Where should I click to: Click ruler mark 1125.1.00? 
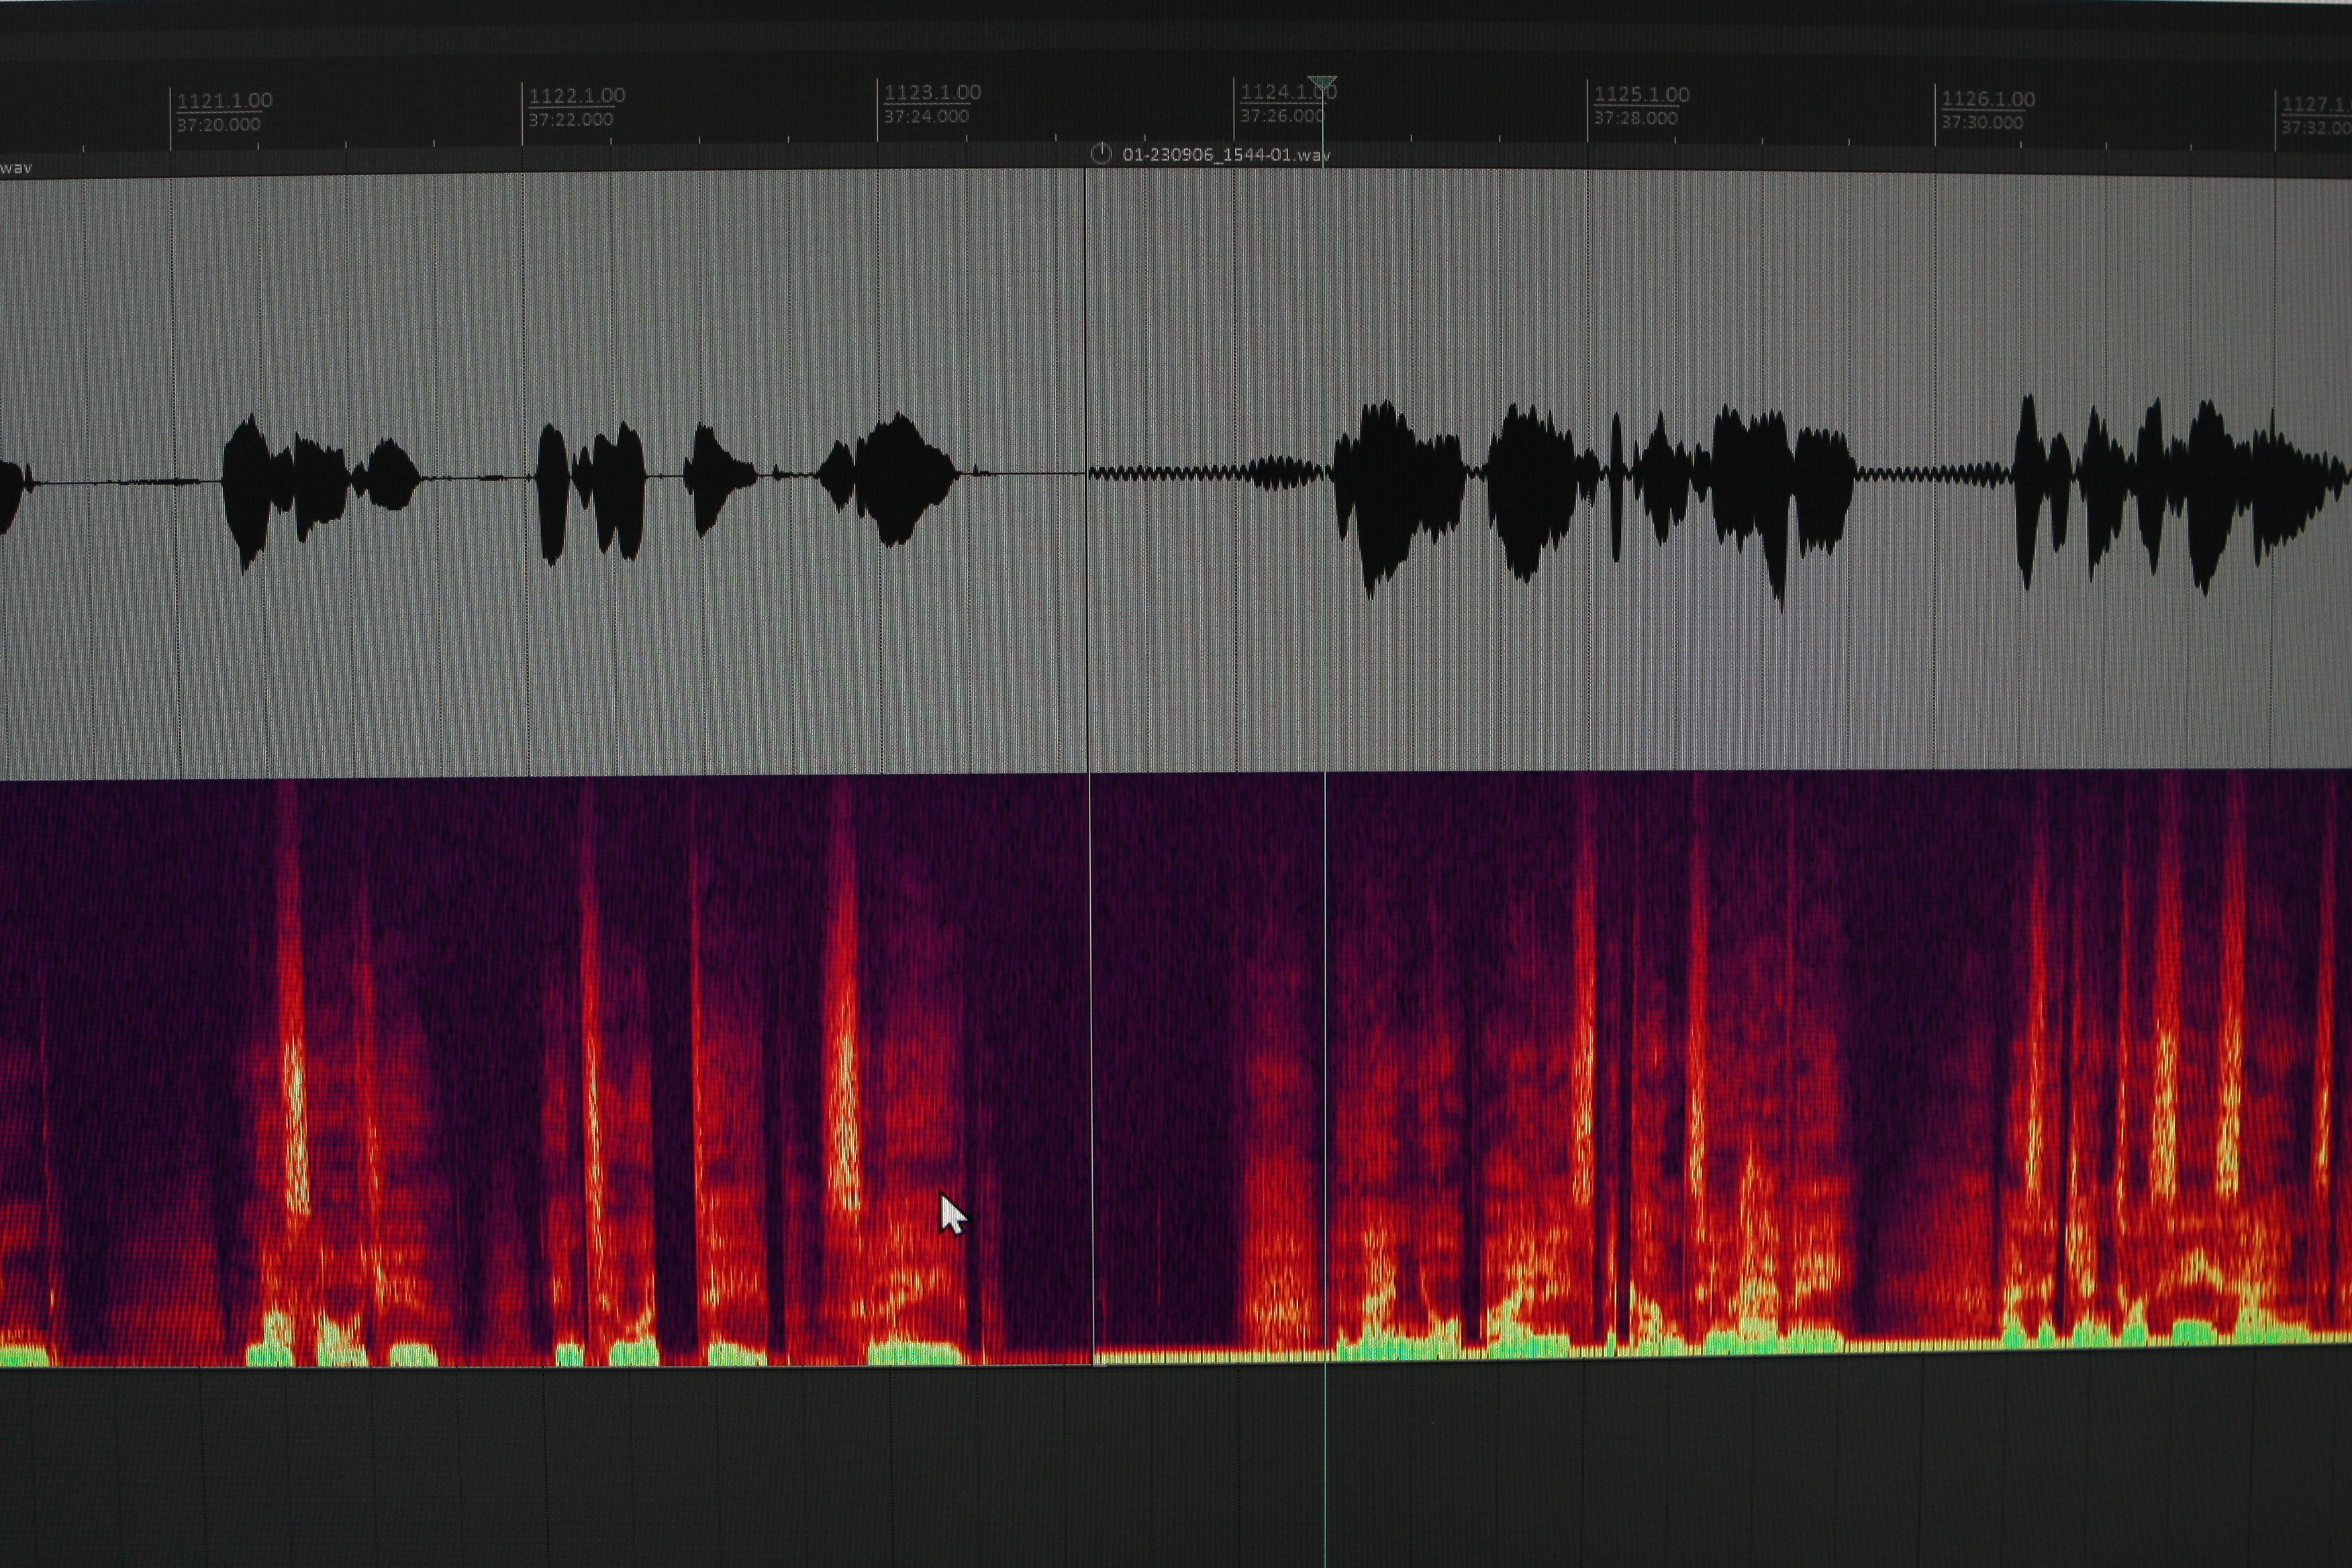(x=1641, y=95)
